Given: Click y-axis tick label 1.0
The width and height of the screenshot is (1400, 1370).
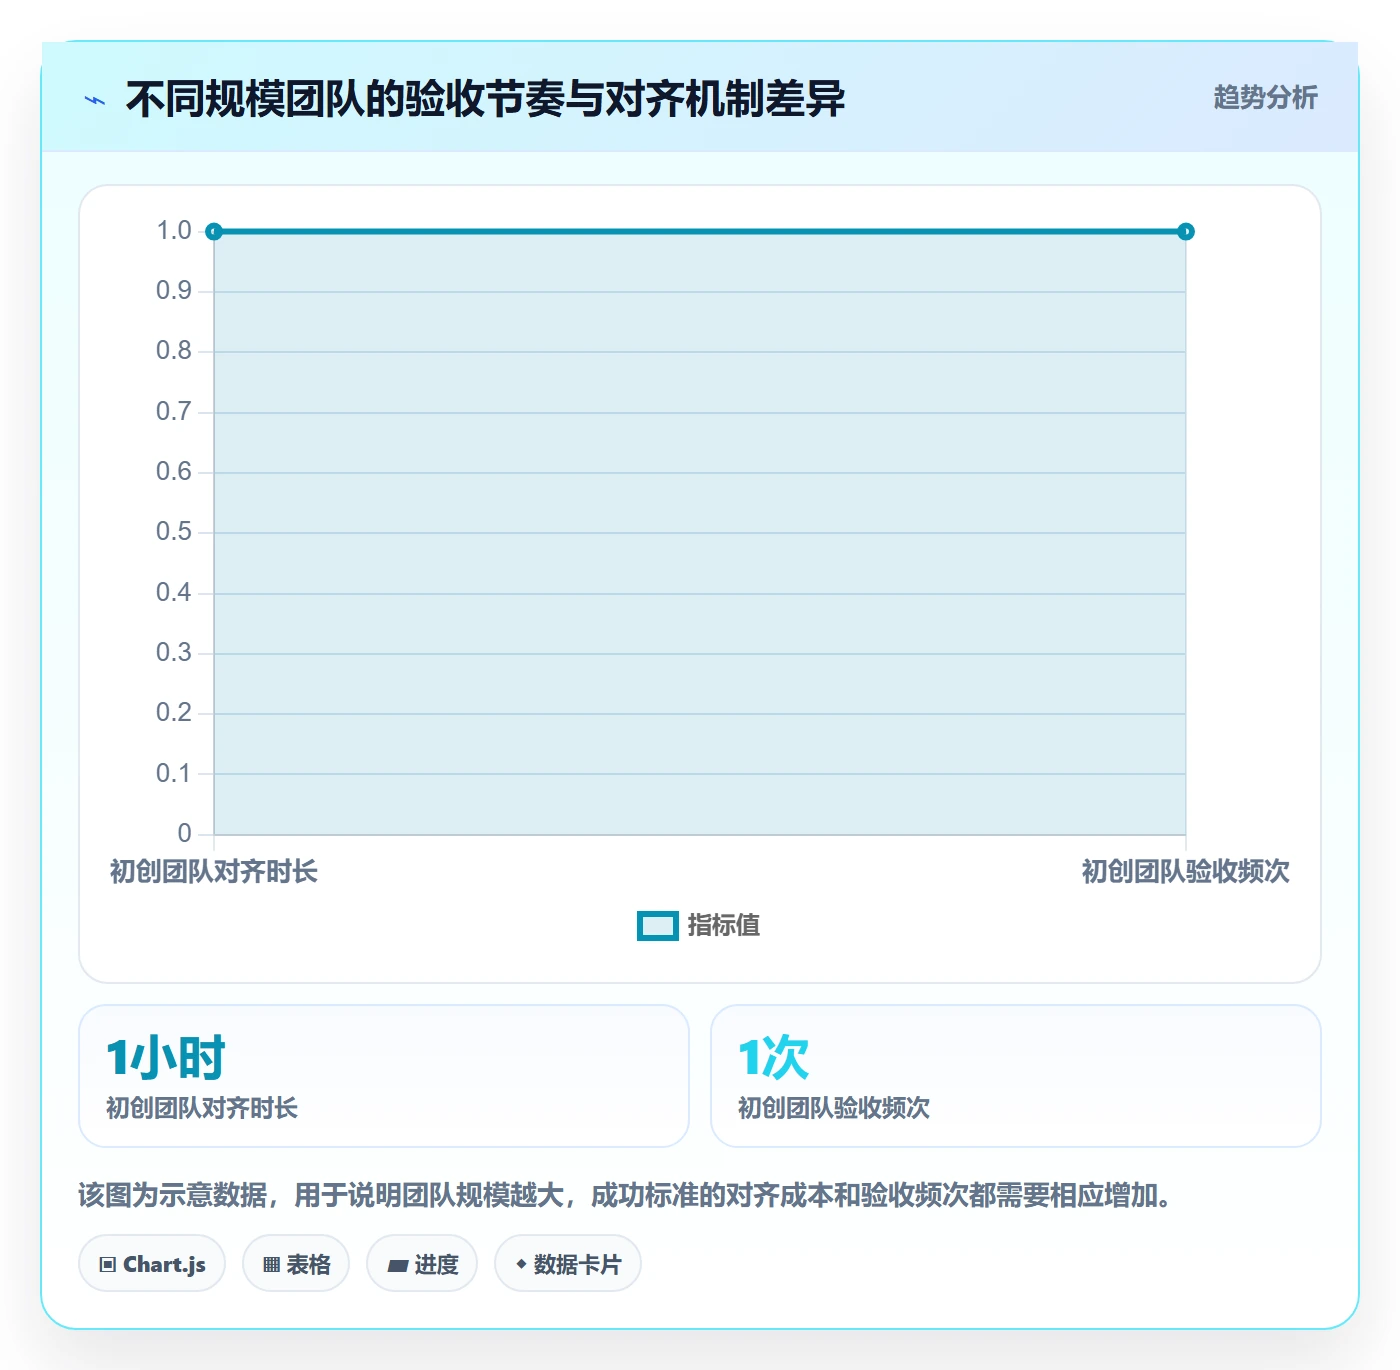Looking at the screenshot, I should point(174,231).
